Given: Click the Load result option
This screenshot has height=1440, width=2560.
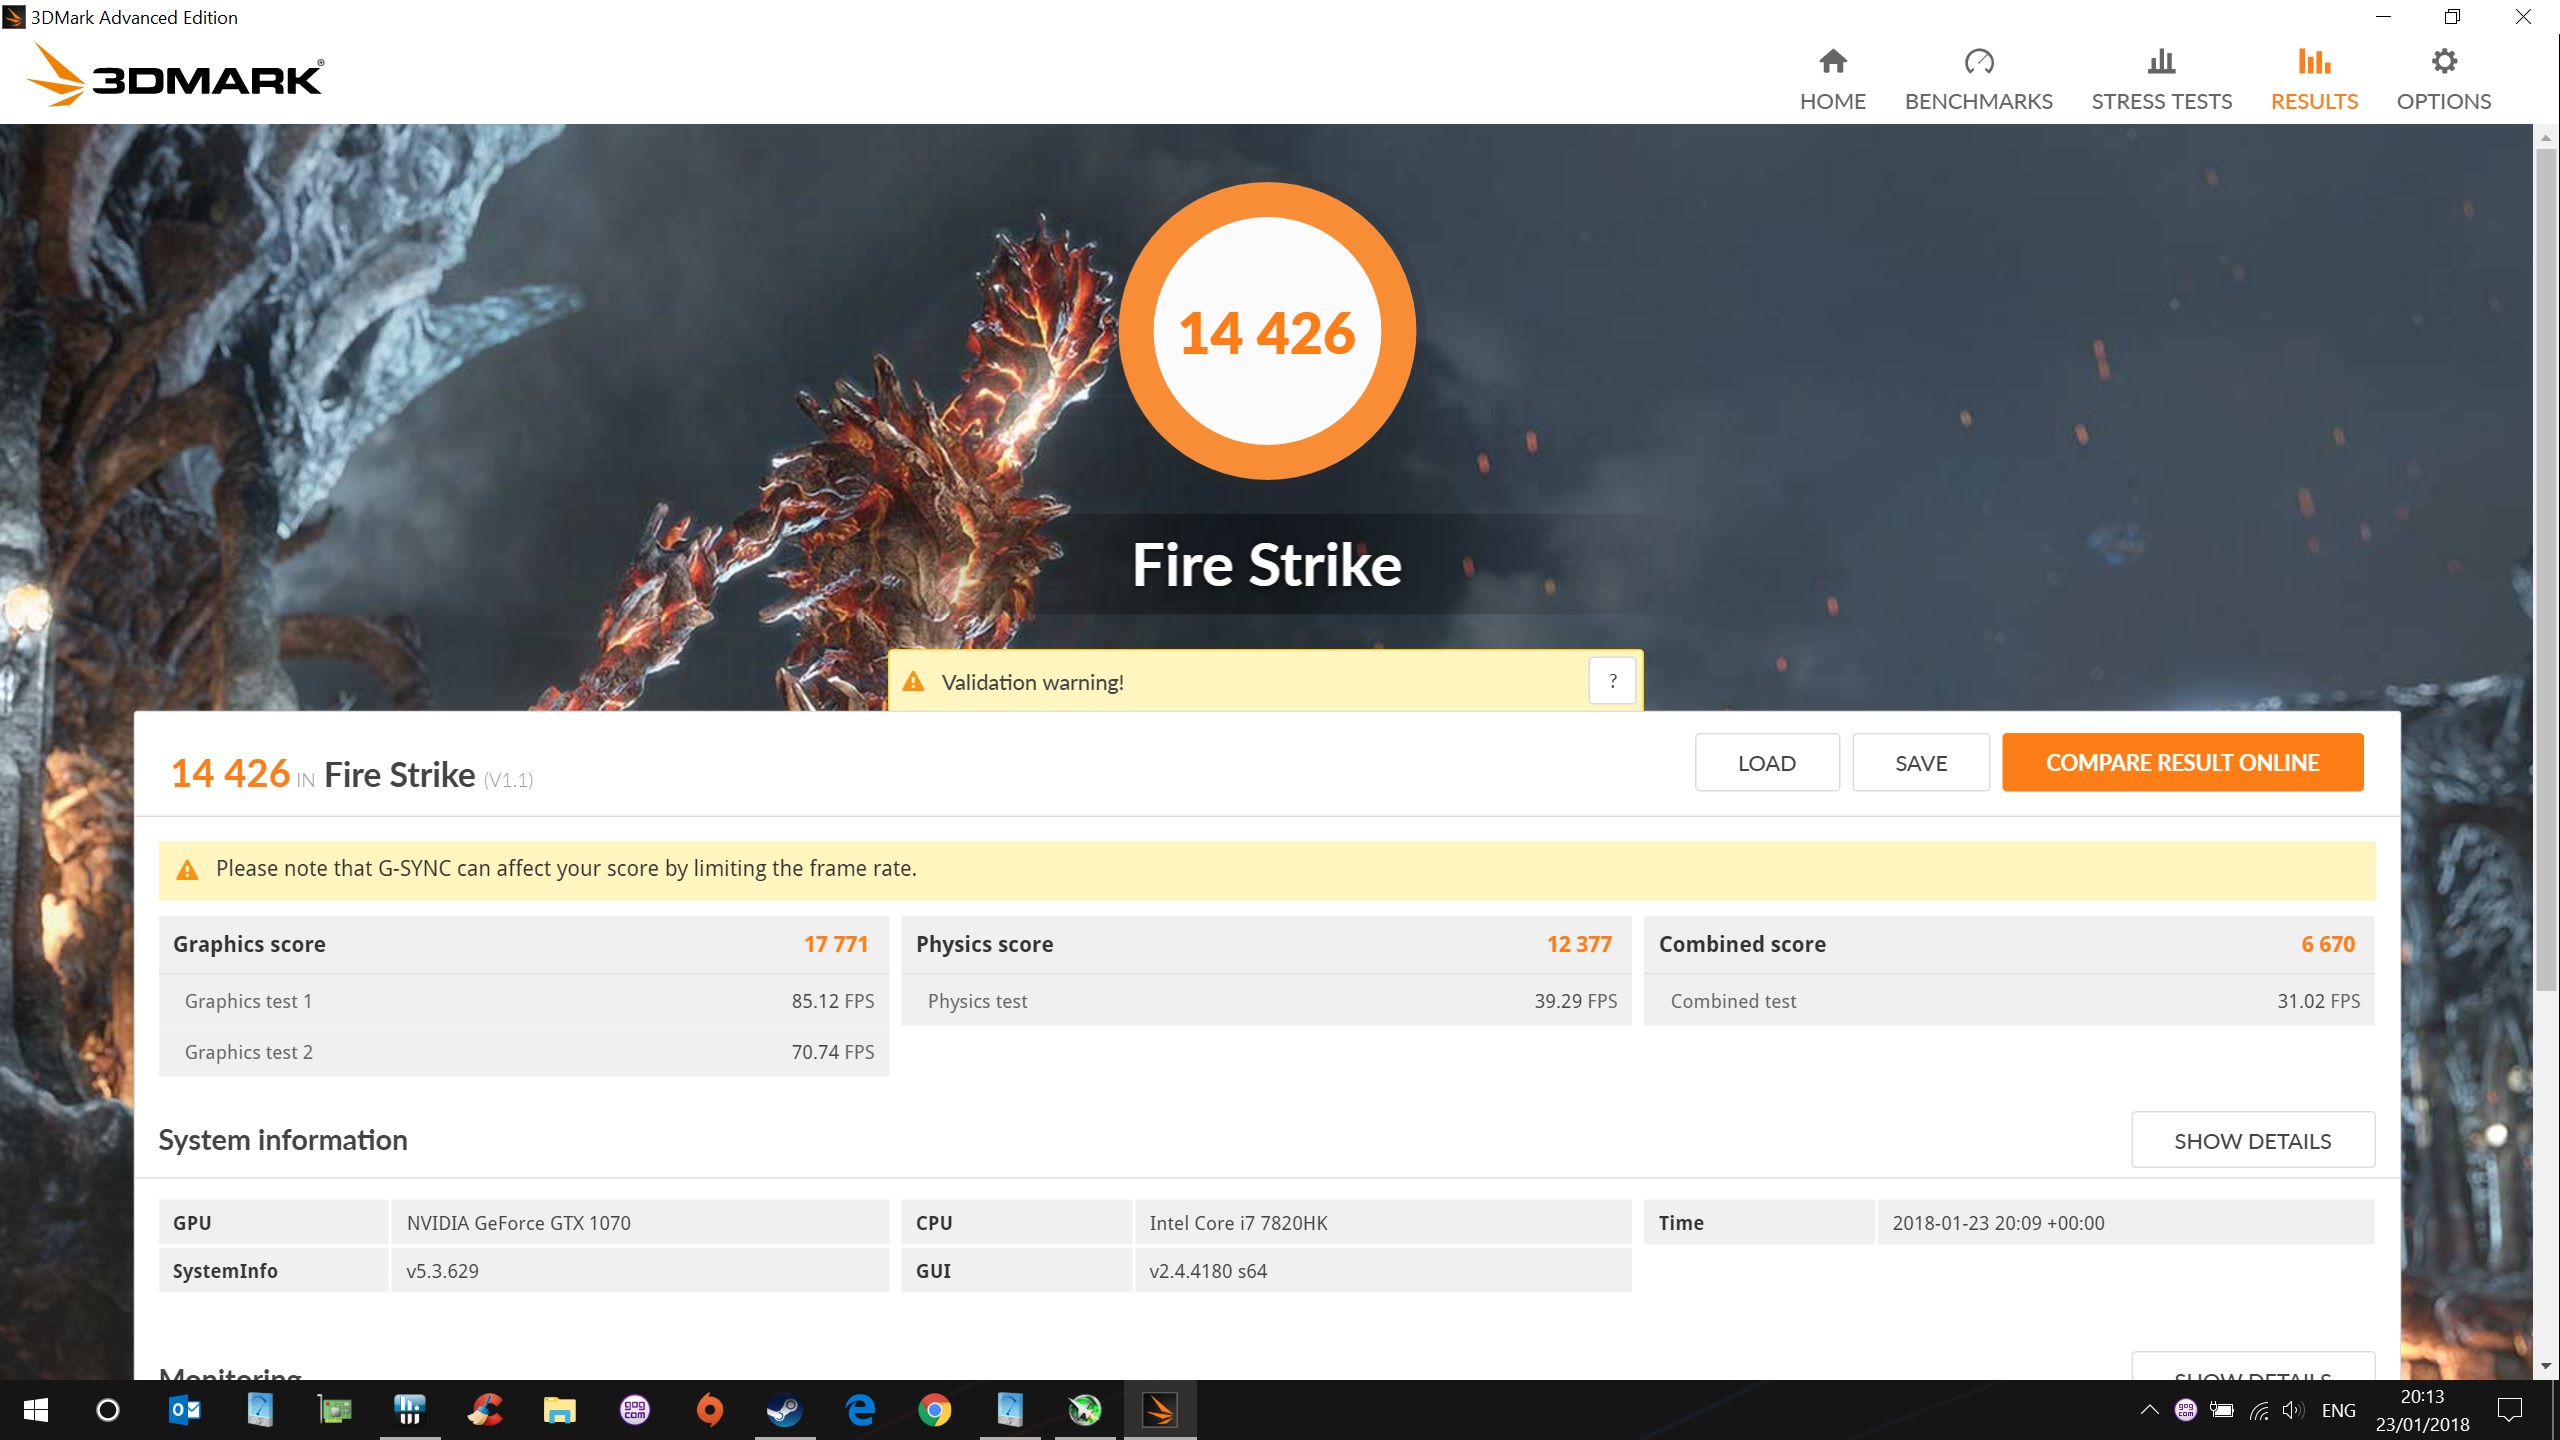Looking at the screenshot, I should (1765, 760).
